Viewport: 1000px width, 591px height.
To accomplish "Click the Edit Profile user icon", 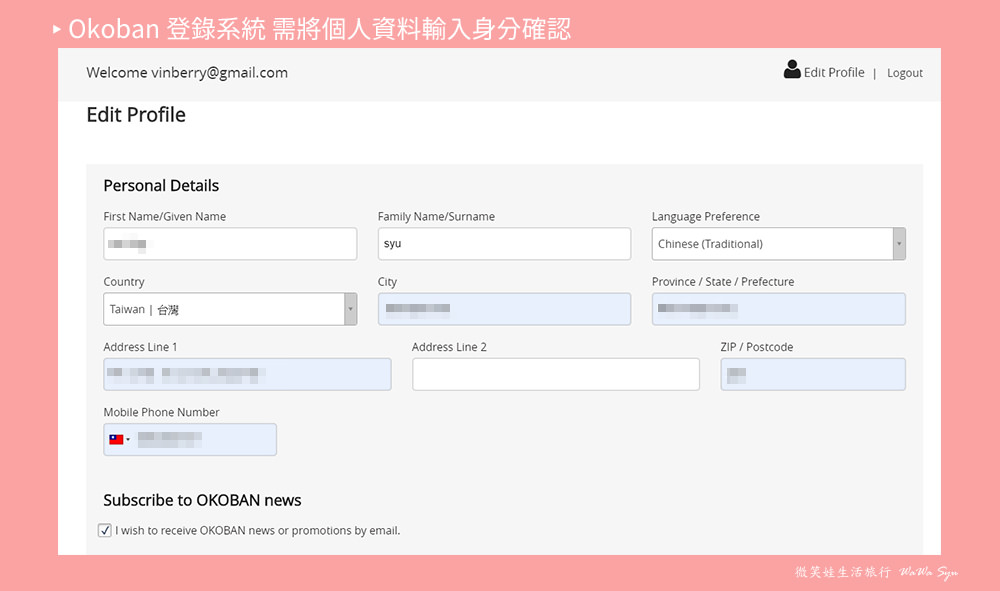I will (x=791, y=69).
